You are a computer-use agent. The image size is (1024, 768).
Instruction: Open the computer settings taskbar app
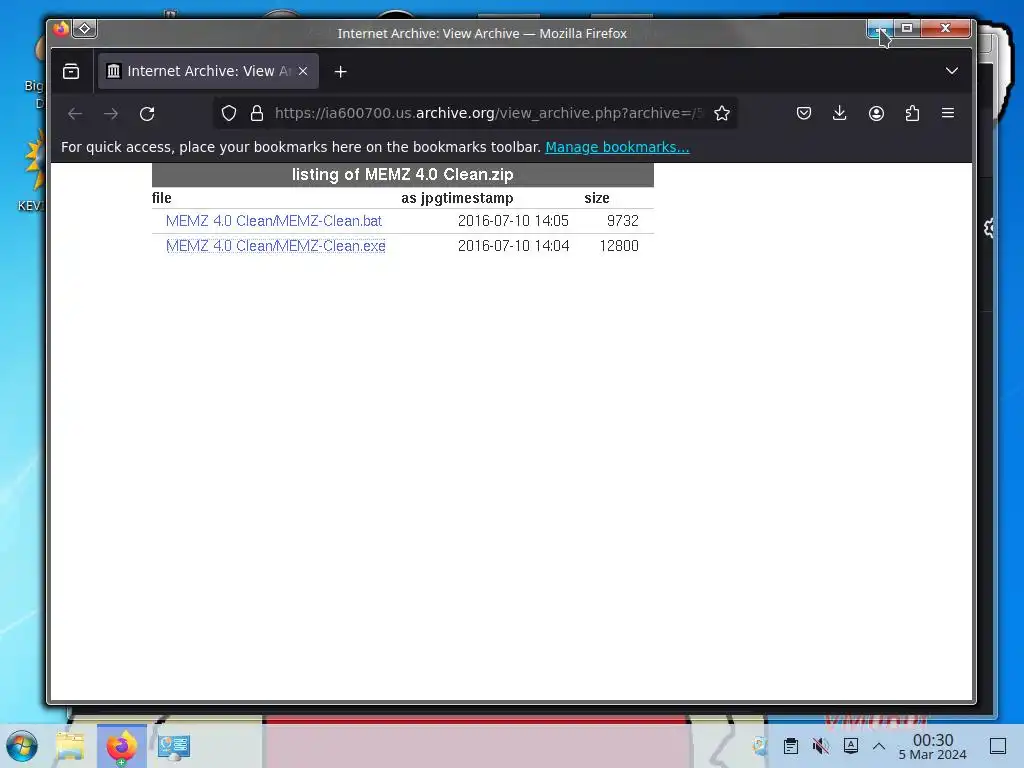(174, 746)
